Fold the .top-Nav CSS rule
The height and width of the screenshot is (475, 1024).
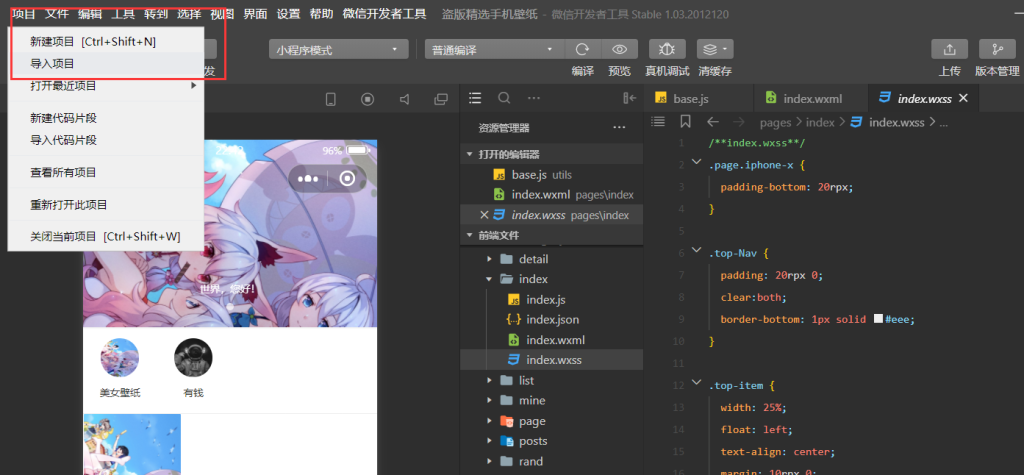(696, 252)
